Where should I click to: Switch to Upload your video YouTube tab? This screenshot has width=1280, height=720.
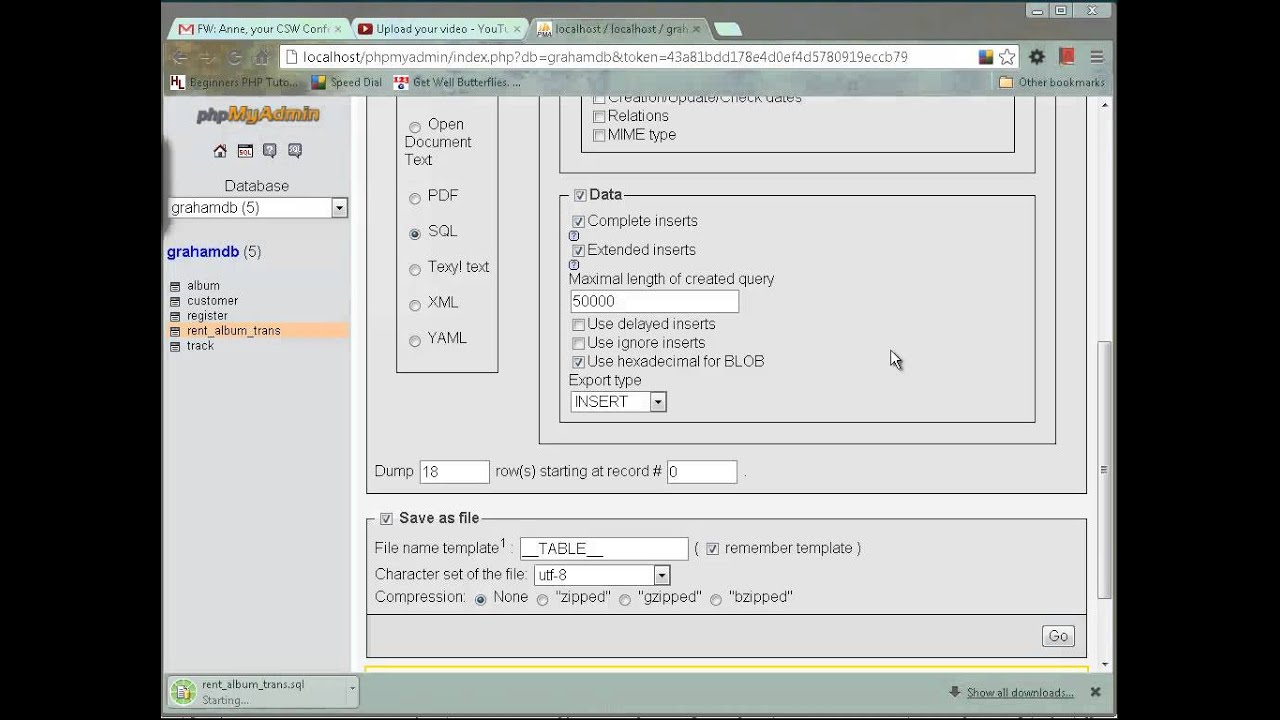439,29
